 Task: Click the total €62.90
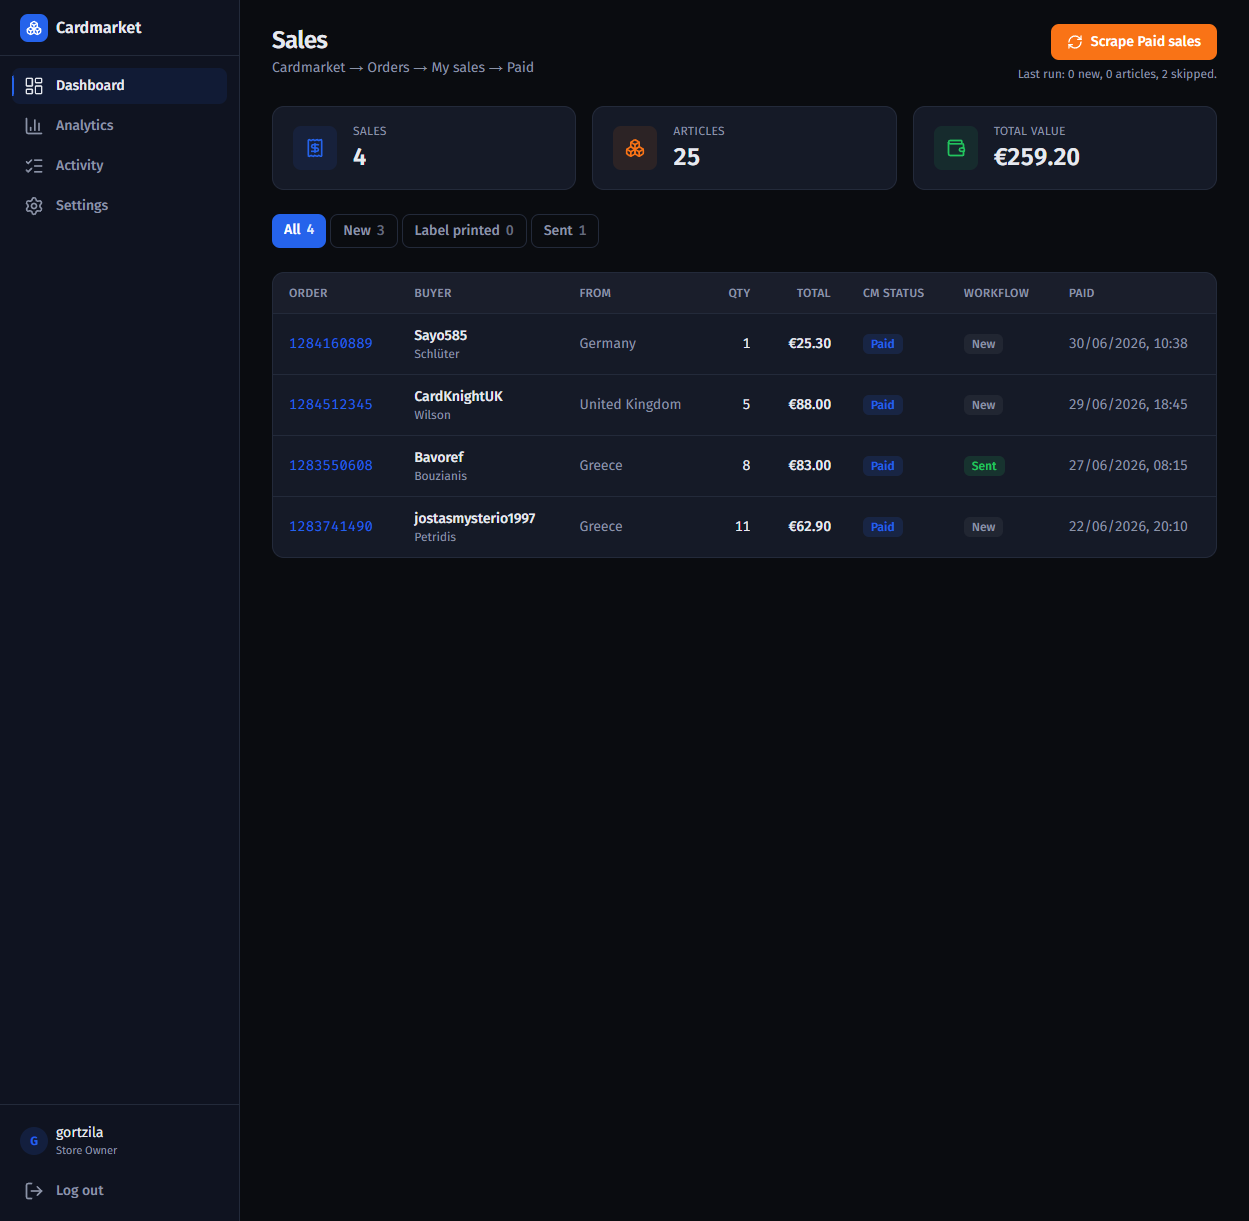point(810,527)
